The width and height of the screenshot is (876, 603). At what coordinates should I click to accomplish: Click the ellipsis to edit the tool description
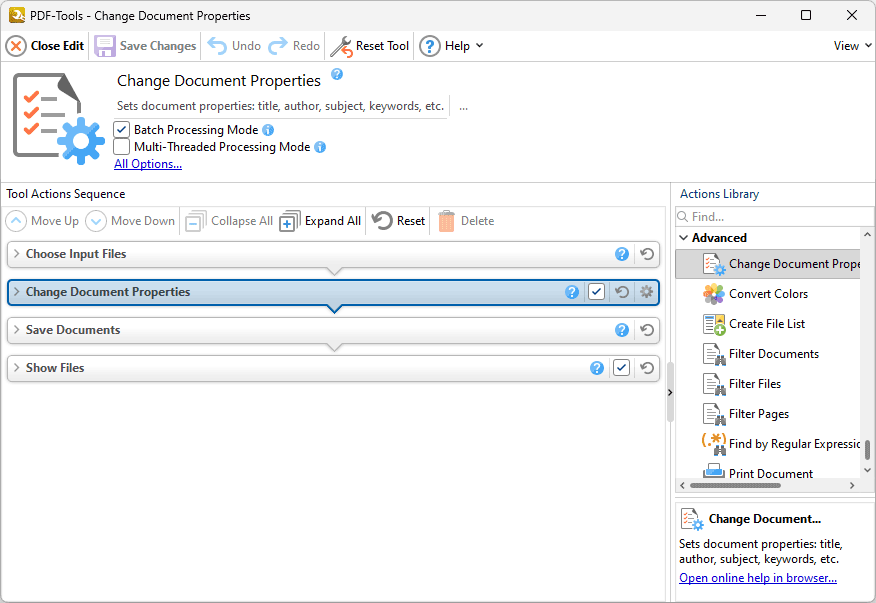(x=464, y=106)
